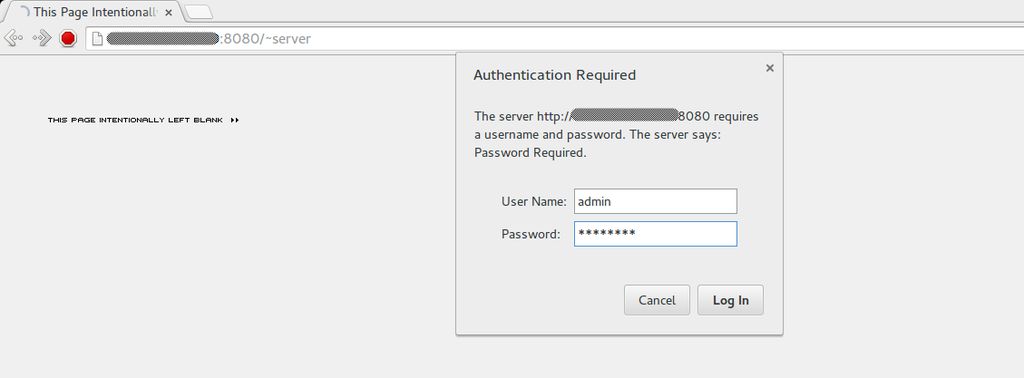1024x378 pixels.
Task: Click the browser forward arrow
Action: tap(42, 39)
